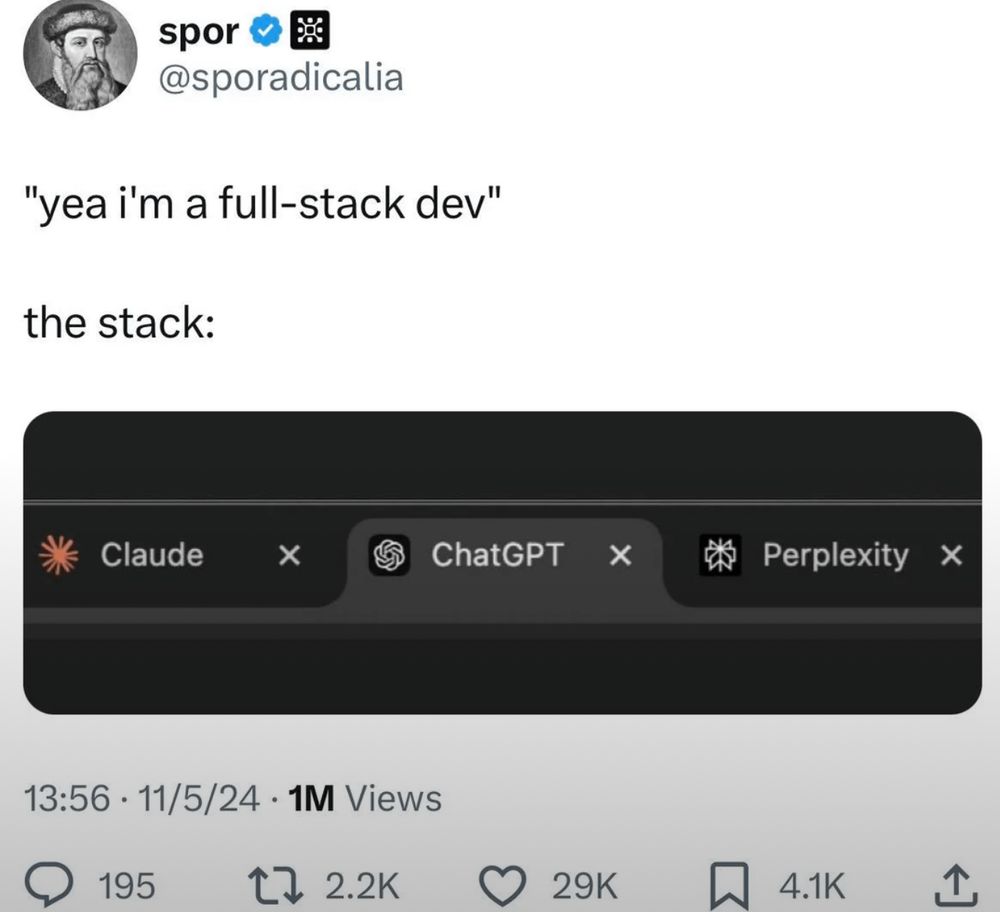Close the ChatGPT tab
The image size is (1000, 912).
(x=622, y=556)
